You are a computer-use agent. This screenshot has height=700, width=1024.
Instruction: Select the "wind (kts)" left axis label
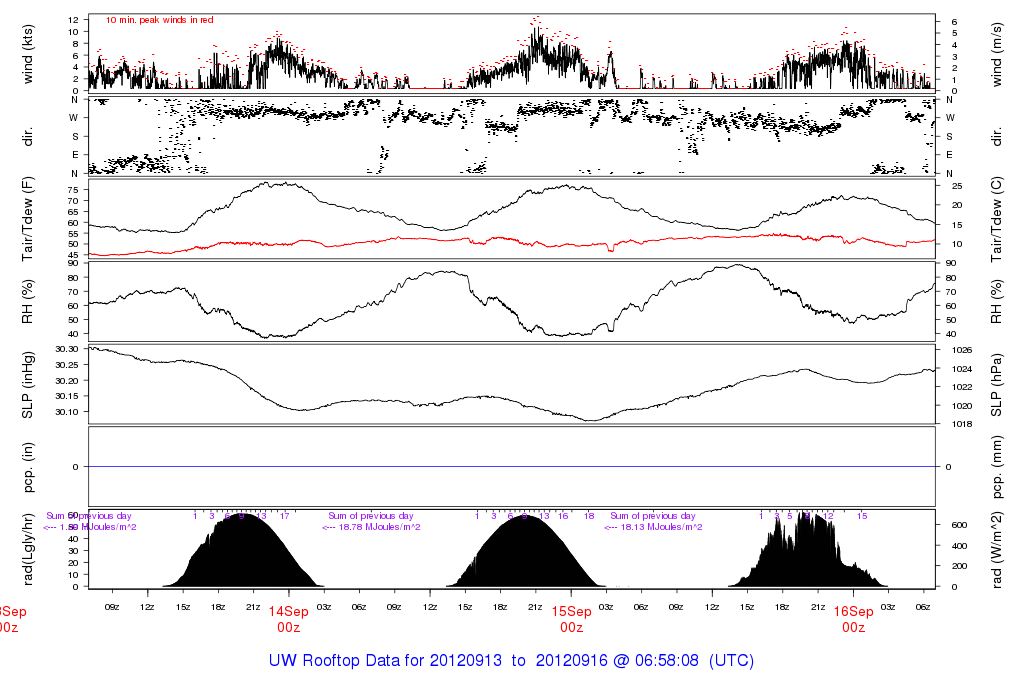27,54
